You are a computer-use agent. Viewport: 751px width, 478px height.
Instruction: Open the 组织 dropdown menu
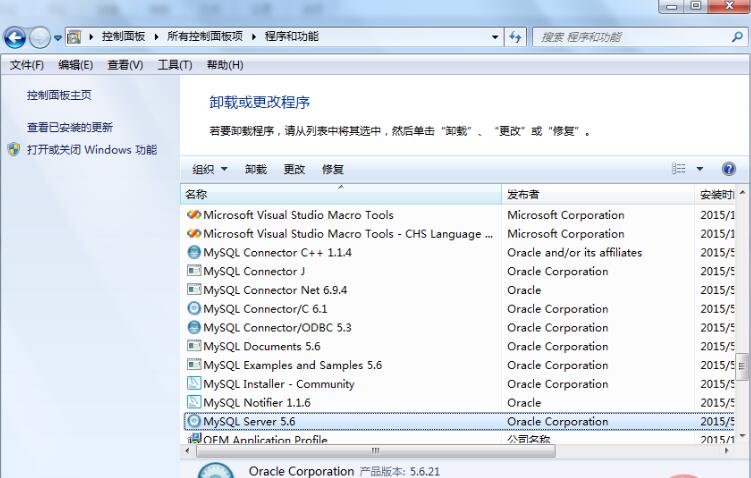pos(210,169)
